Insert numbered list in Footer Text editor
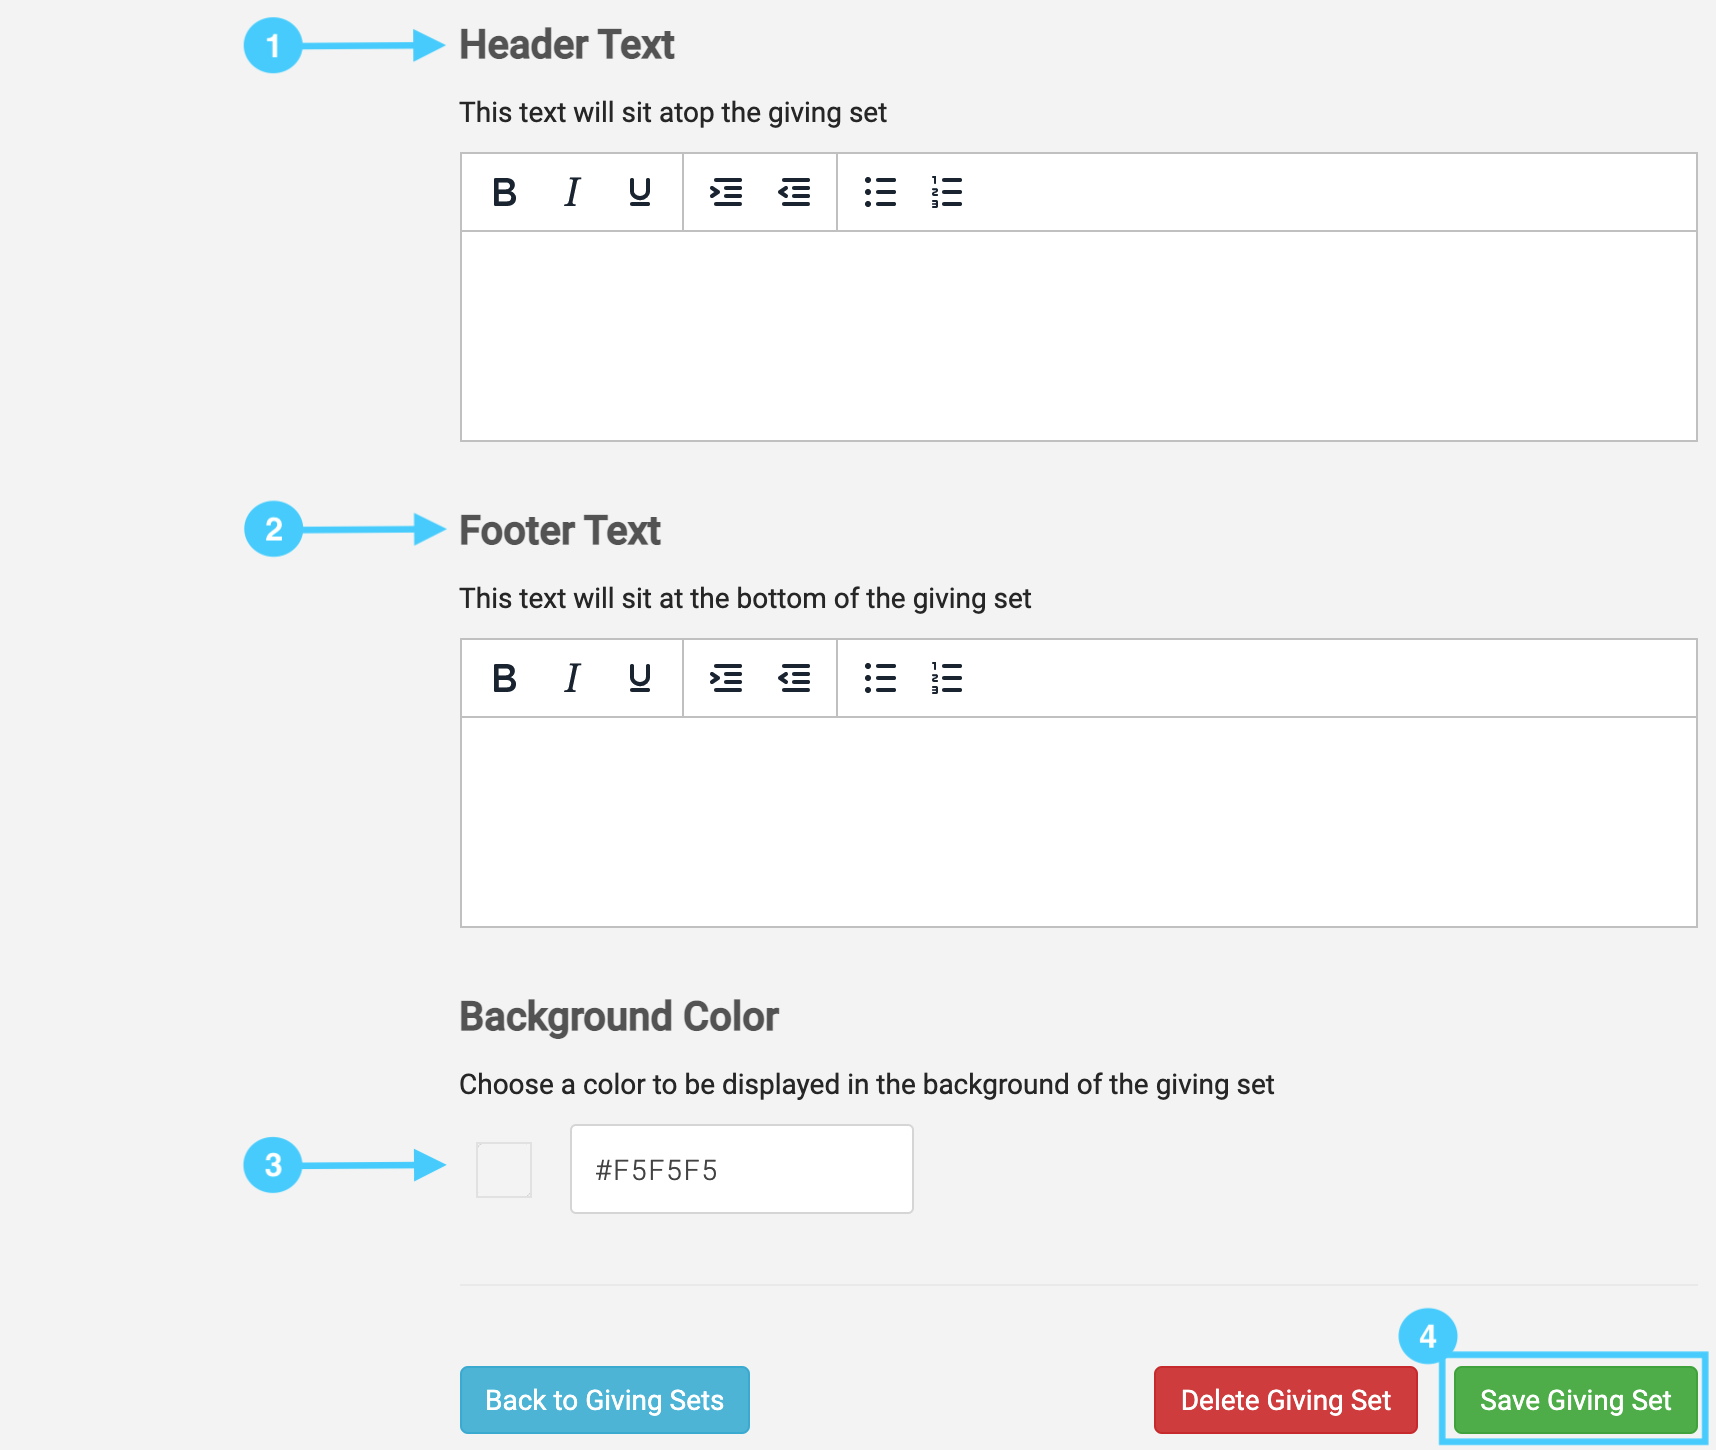 click(946, 678)
